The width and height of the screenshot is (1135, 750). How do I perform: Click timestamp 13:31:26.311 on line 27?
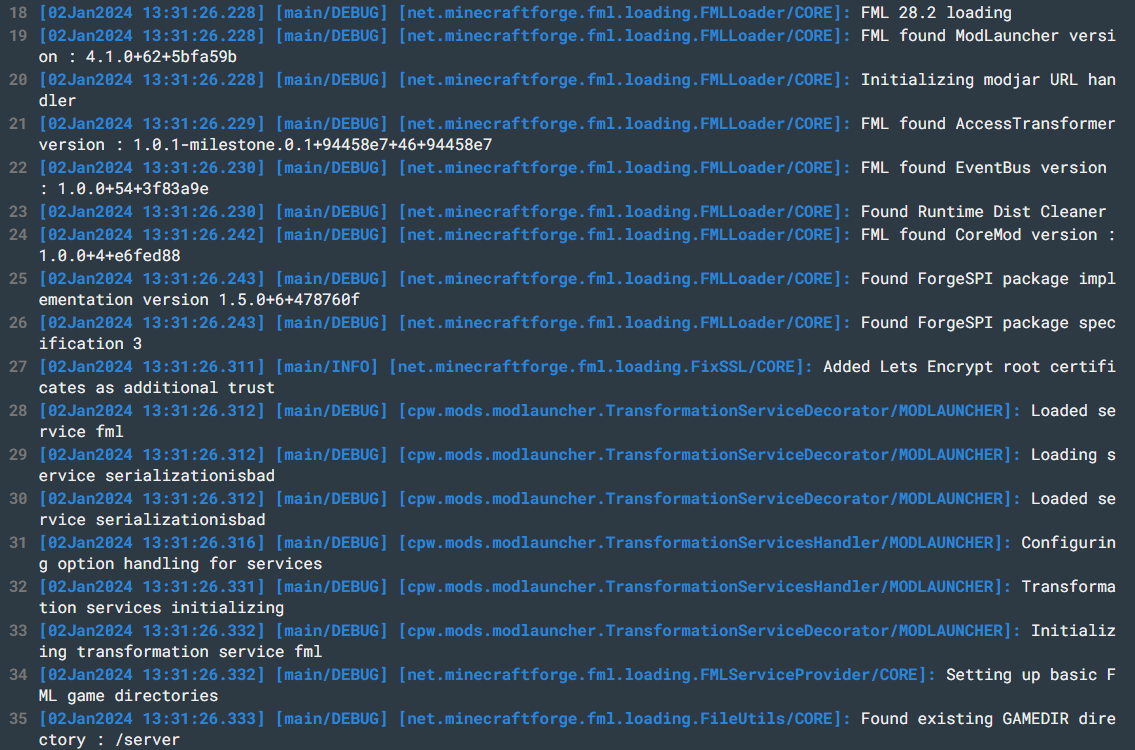point(199,367)
